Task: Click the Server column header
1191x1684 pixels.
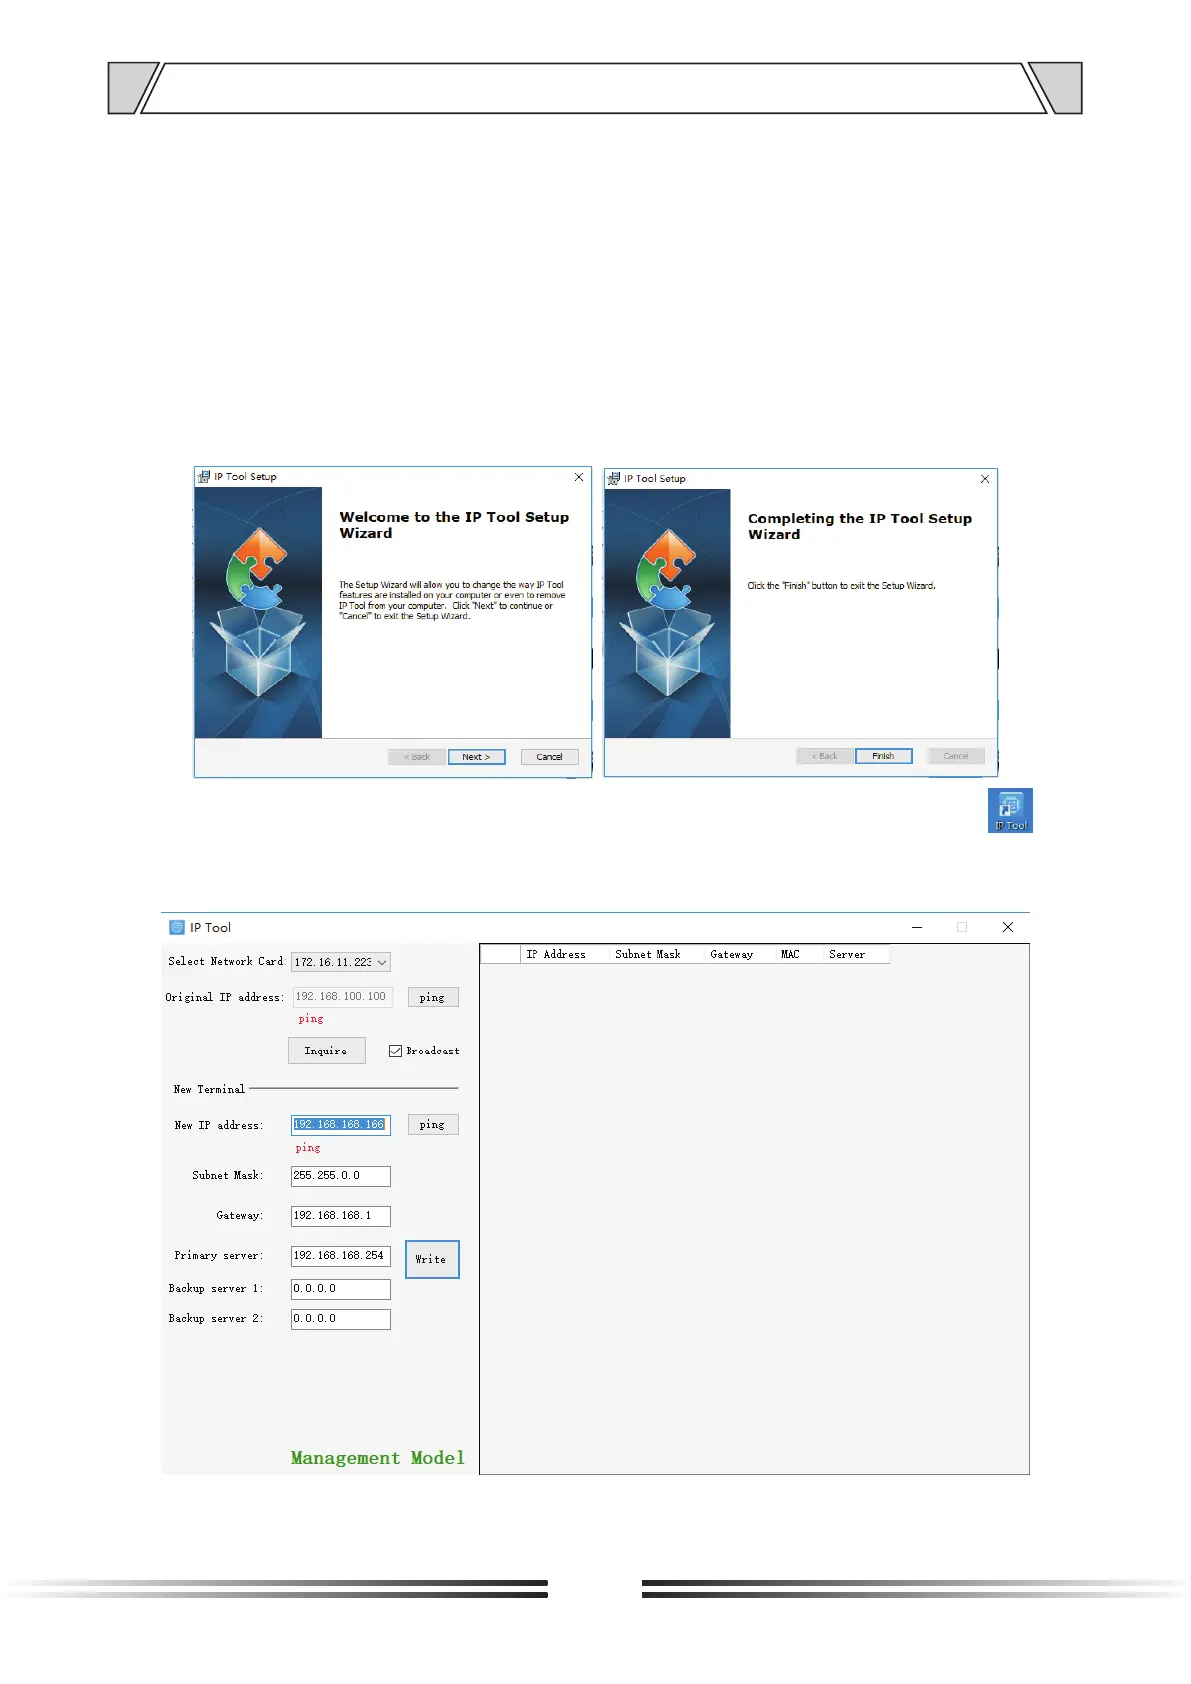Action: (x=856, y=955)
